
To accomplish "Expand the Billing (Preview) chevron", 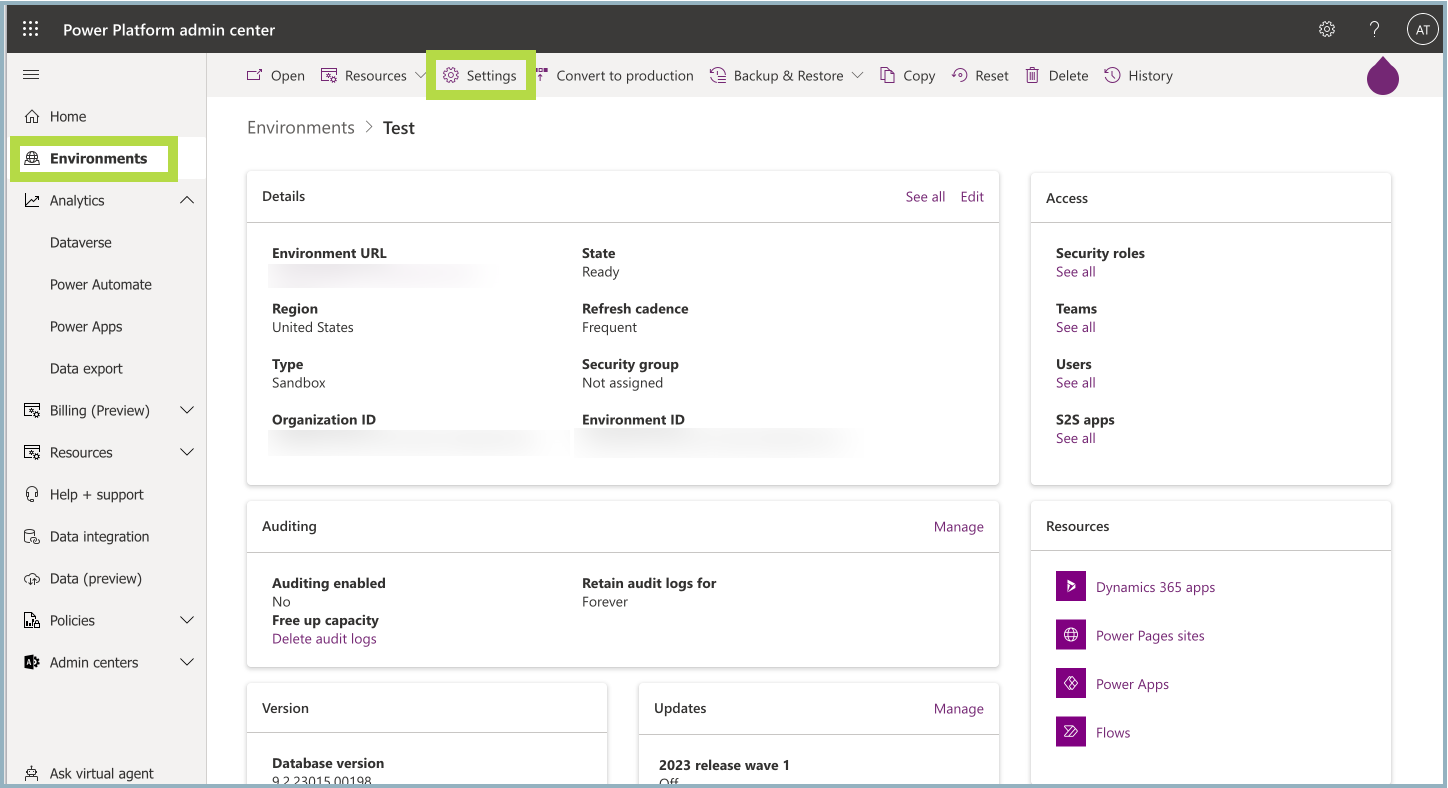I will pyautogui.click(x=187, y=411).
